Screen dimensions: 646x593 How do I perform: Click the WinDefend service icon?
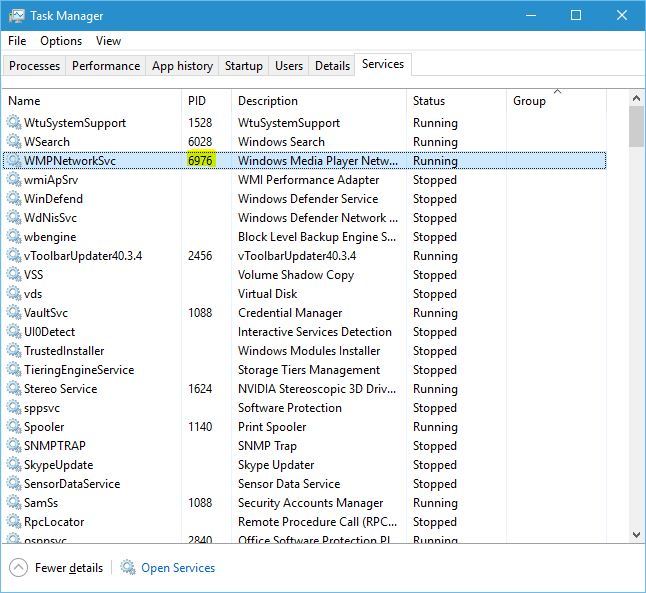pos(14,198)
